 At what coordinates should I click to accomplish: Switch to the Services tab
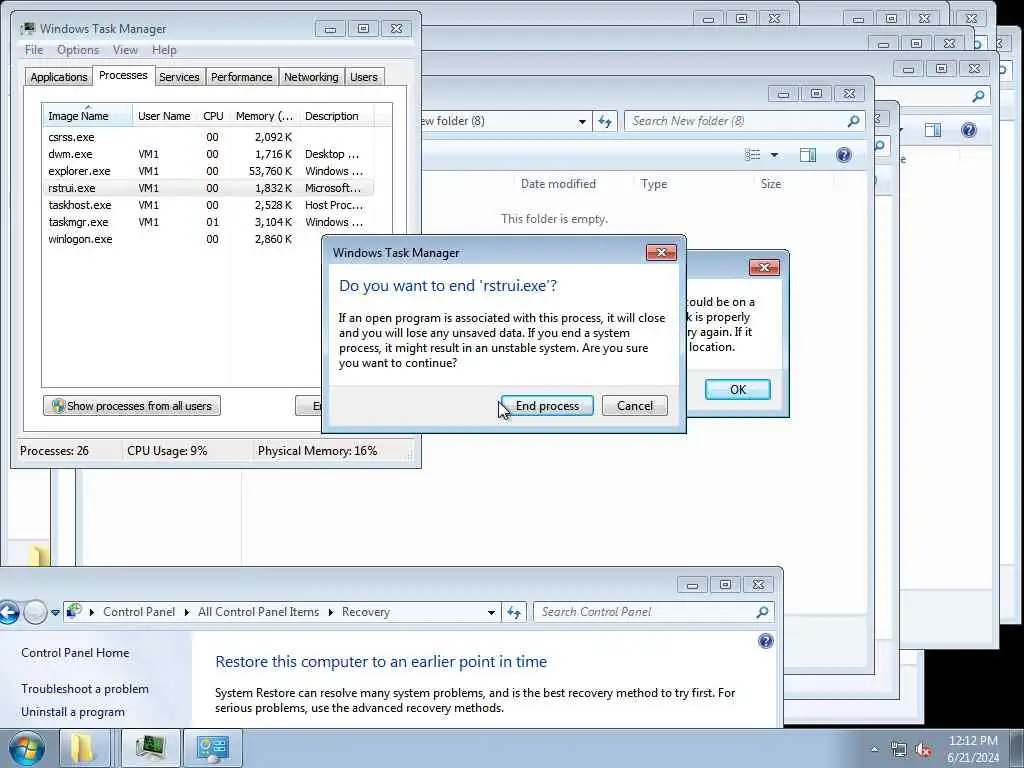pyautogui.click(x=179, y=77)
